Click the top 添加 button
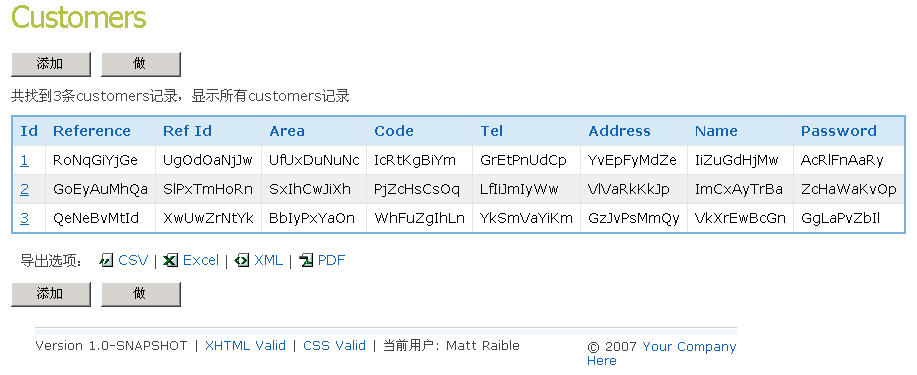The image size is (917, 375). coord(51,64)
